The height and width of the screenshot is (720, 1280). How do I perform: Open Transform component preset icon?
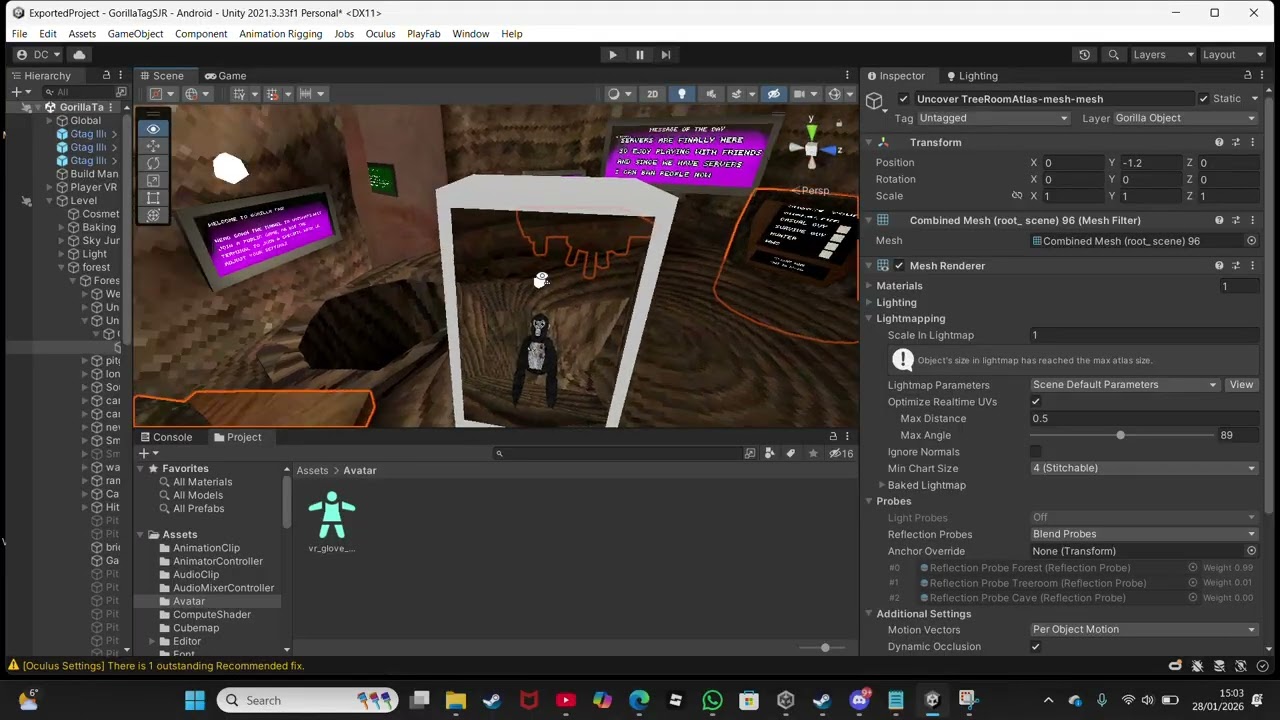click(1236, 142)
